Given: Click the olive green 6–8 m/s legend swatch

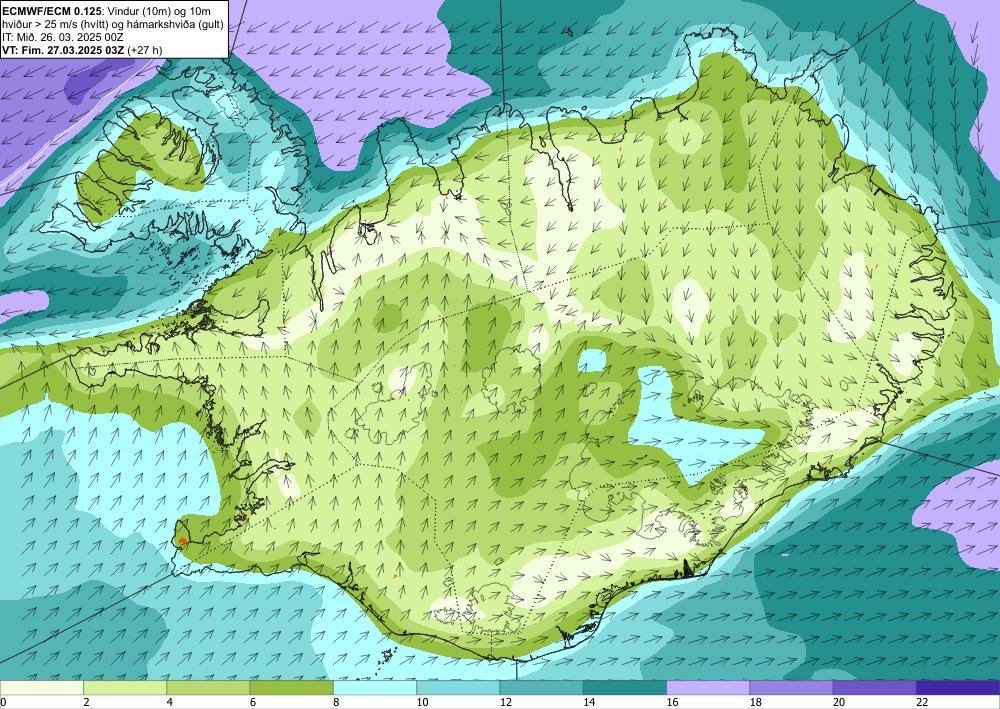Looking at the screenshot, I should pyautogui.click(x=291, y=687).
